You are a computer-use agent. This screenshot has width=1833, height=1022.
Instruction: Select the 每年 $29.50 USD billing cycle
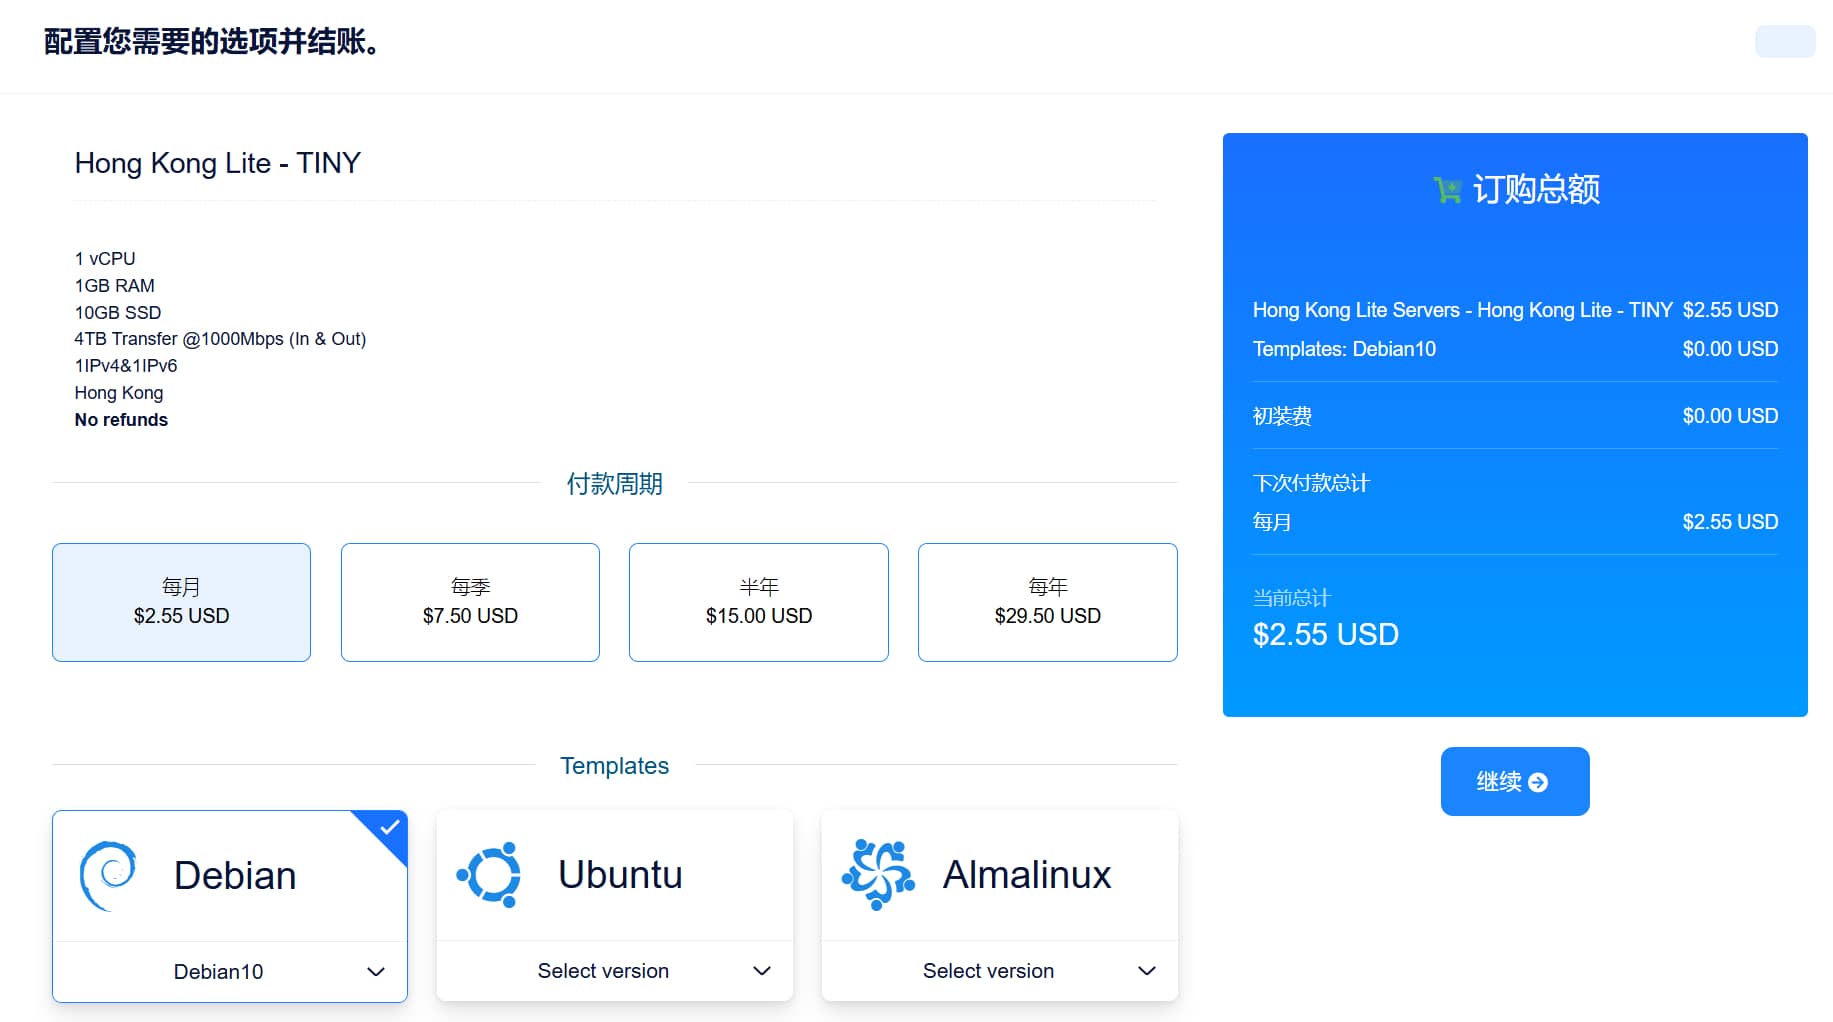1048,602
